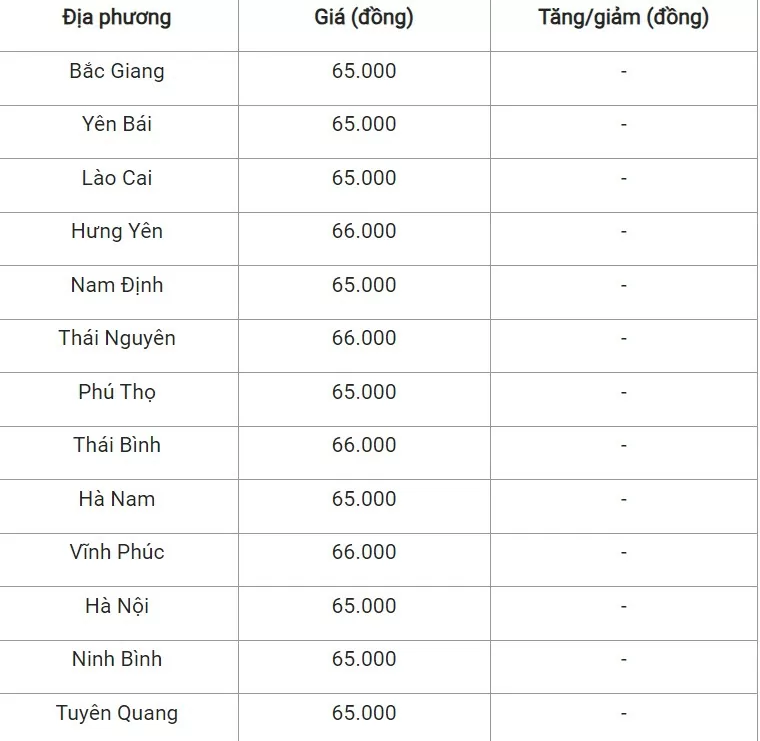Screen dimensions: 760x741
Task: Click the Thái Nguyên row label
Action: [x=117, y=338]
